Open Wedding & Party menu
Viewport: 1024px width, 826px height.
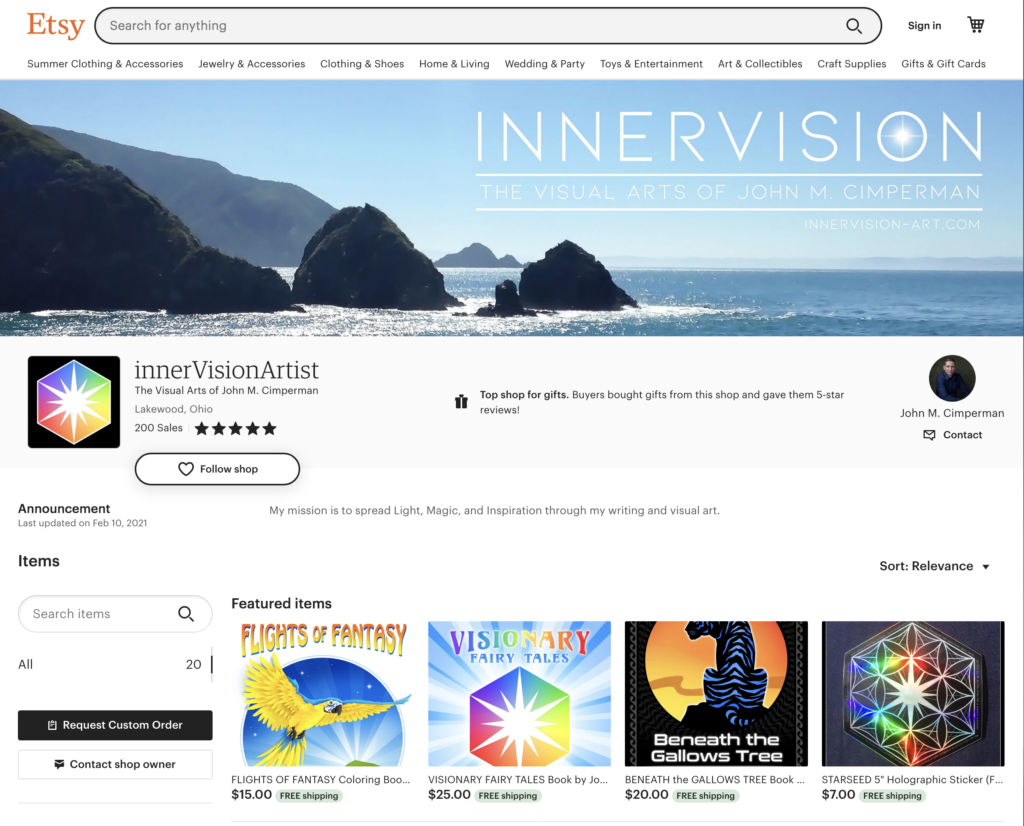click(x=545, y=64)
